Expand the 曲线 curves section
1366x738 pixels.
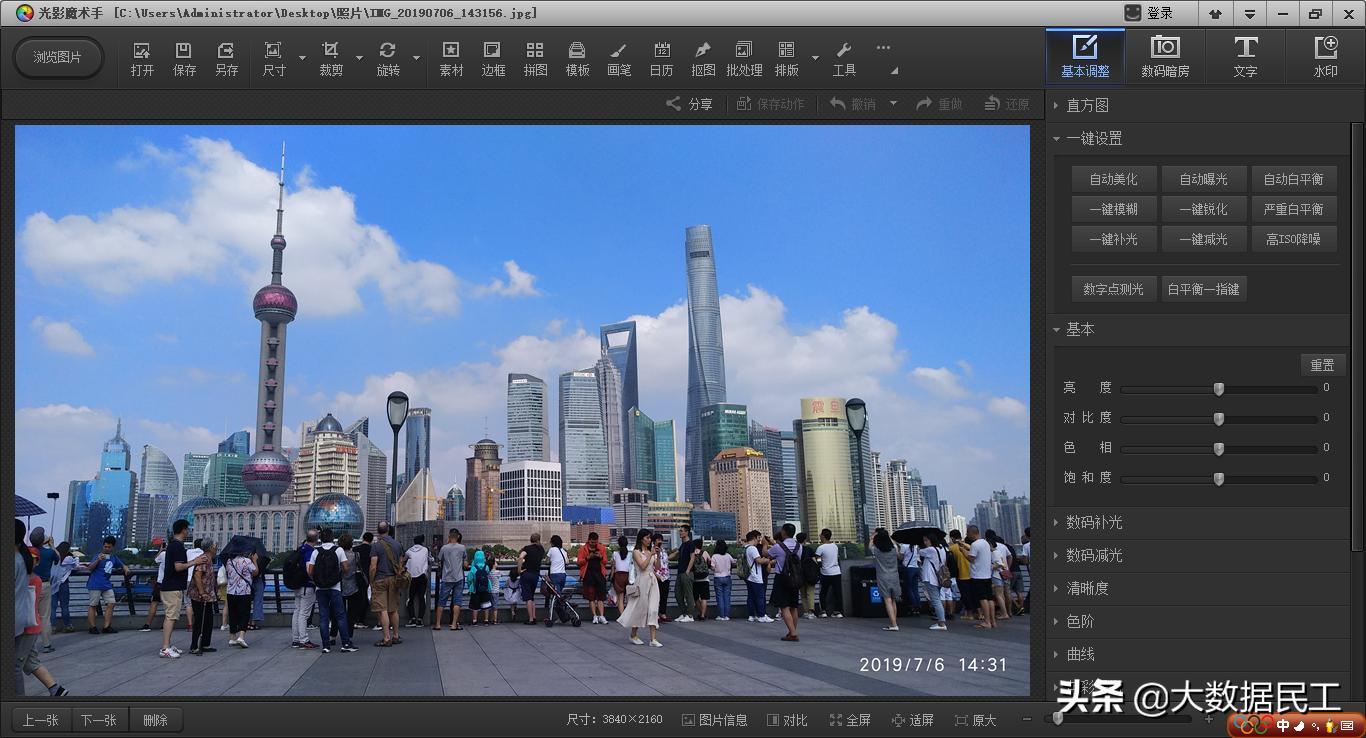tap(1080, 653)
